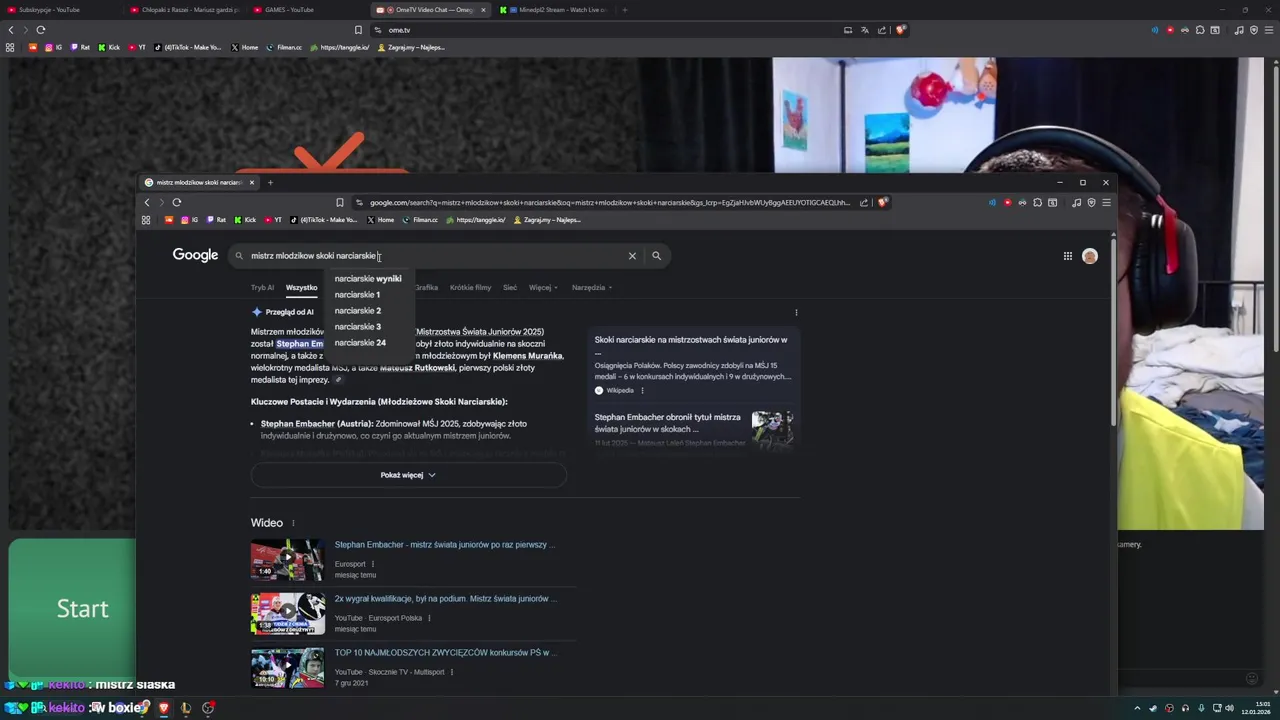
Task: Open "TOP 10 NAJMŁODSZYCH ZWYCIĘZCÓW" video link
Action: [x=444, y=653]
